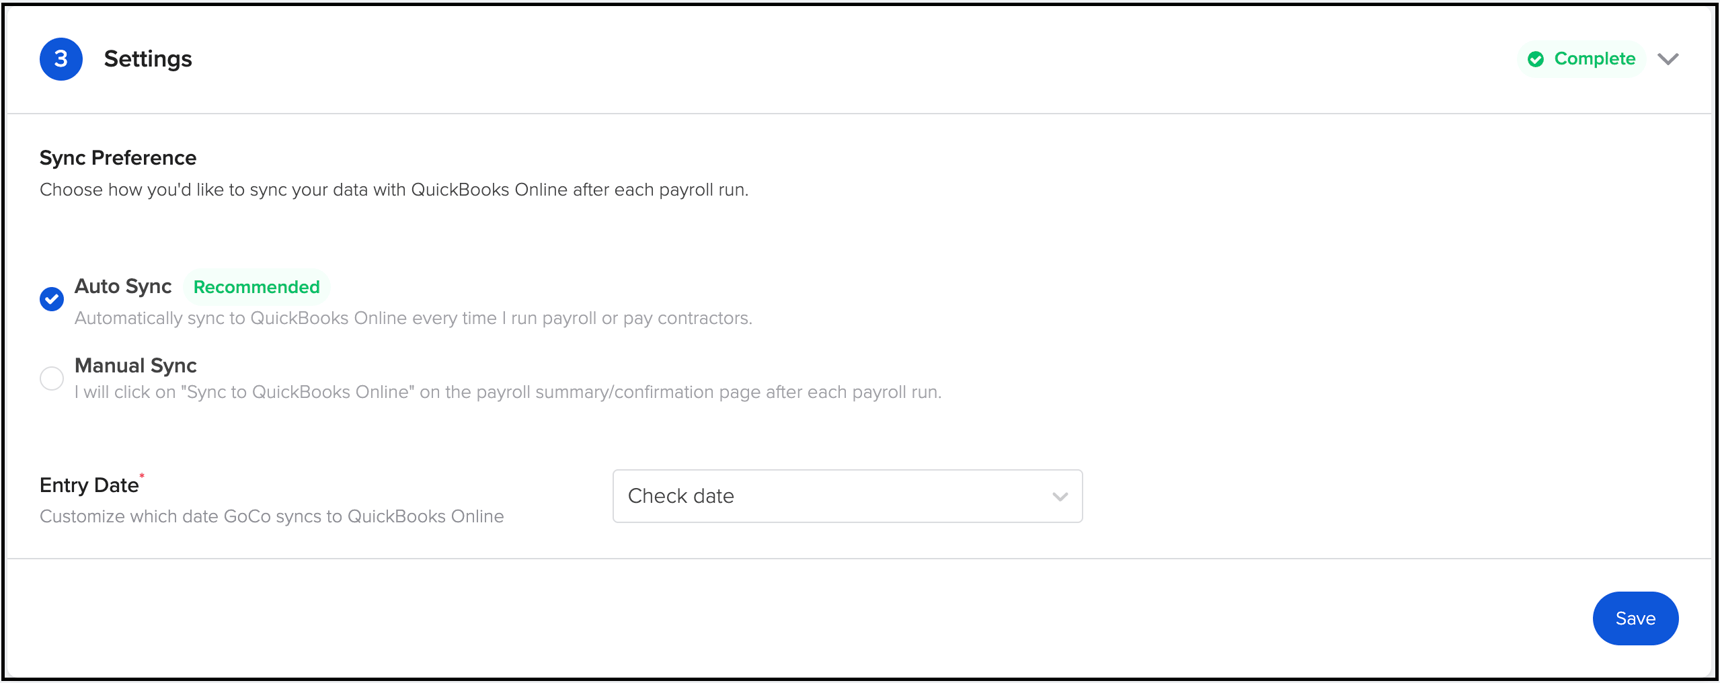Click the Settings section header

(147, 59)
